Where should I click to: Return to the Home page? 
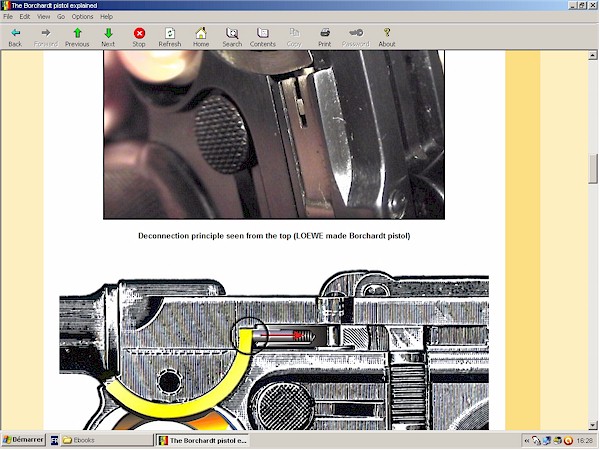click(x=201, y=38)
